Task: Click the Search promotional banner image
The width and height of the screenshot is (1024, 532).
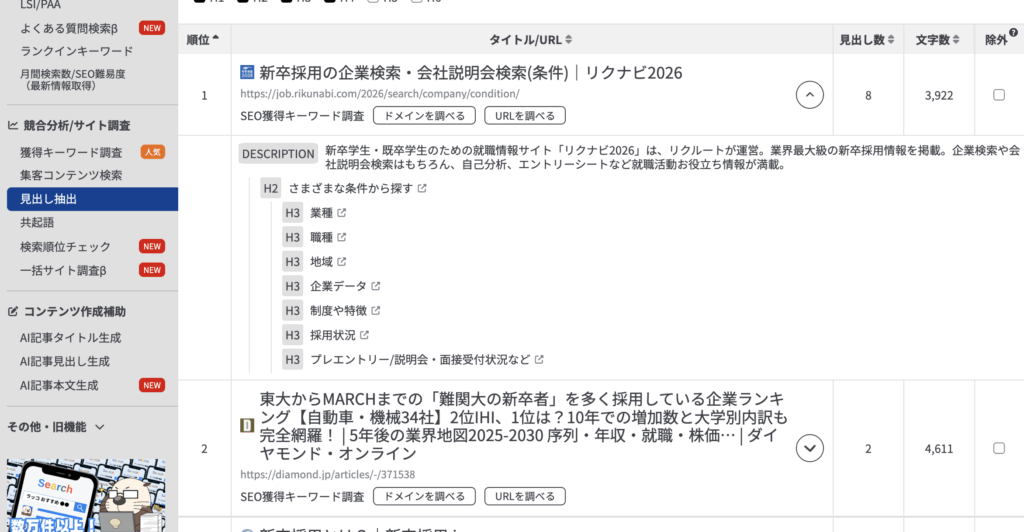Action: (x=85, y=495)
